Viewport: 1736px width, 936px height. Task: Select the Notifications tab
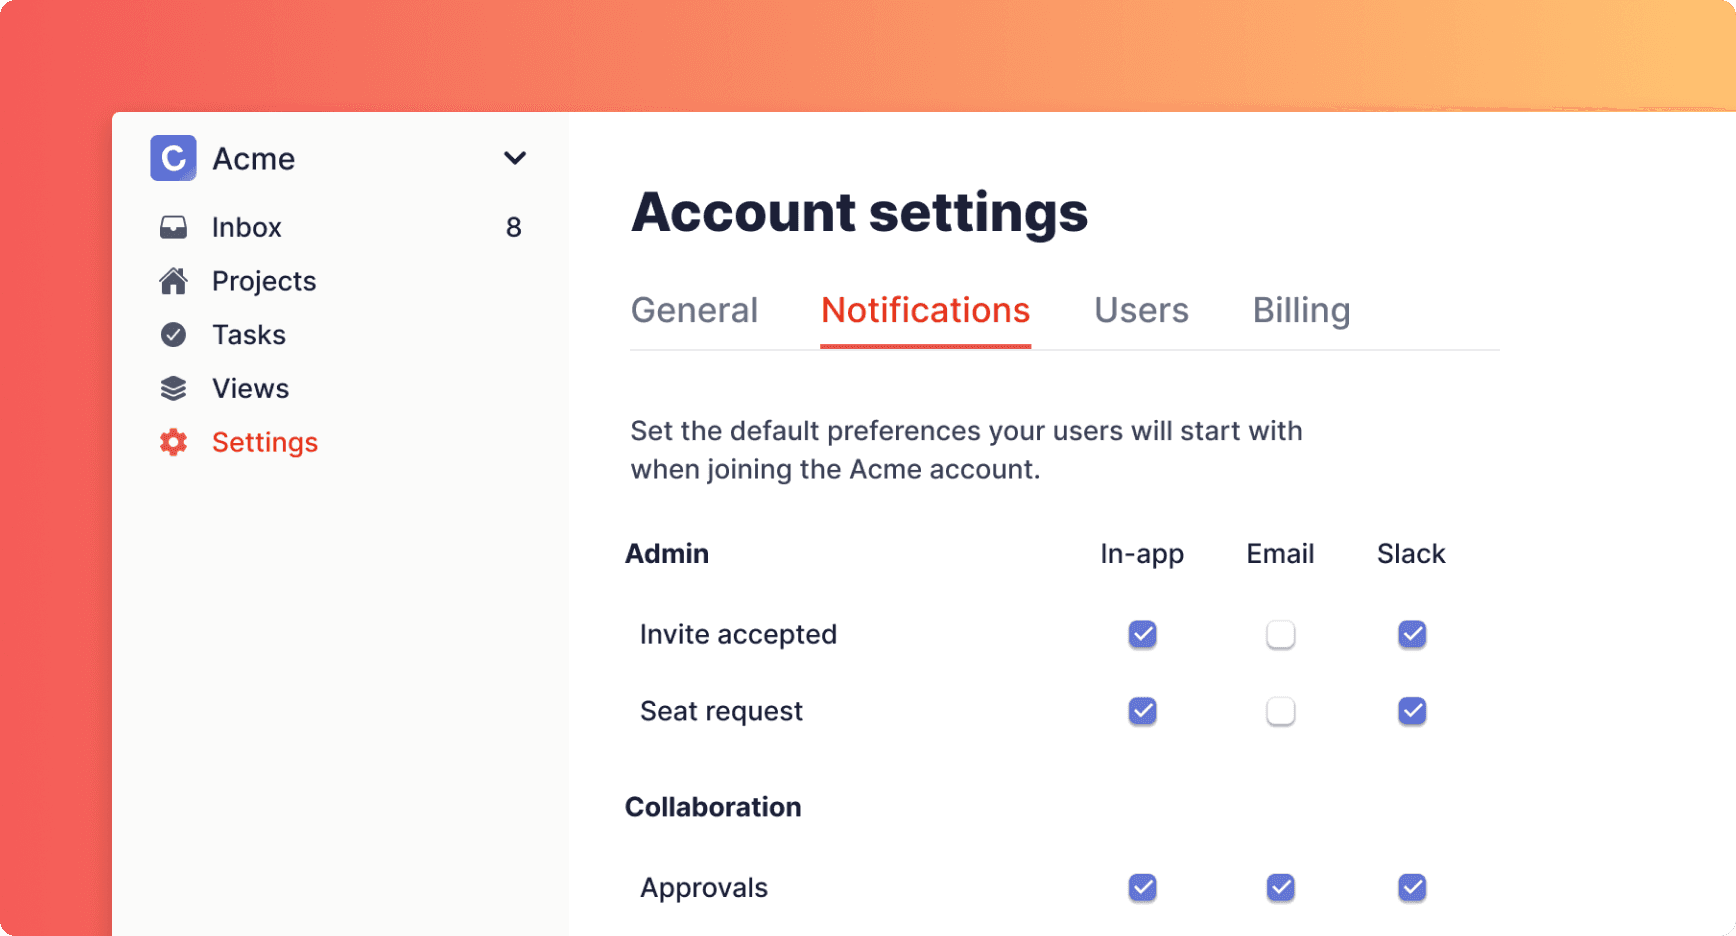coord(925,311)
